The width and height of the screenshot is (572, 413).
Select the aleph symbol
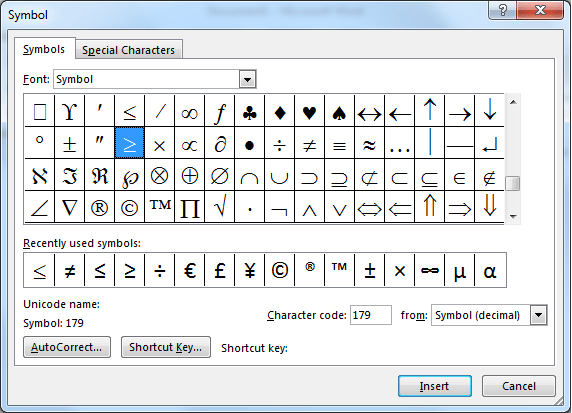[x=39, y=174]
